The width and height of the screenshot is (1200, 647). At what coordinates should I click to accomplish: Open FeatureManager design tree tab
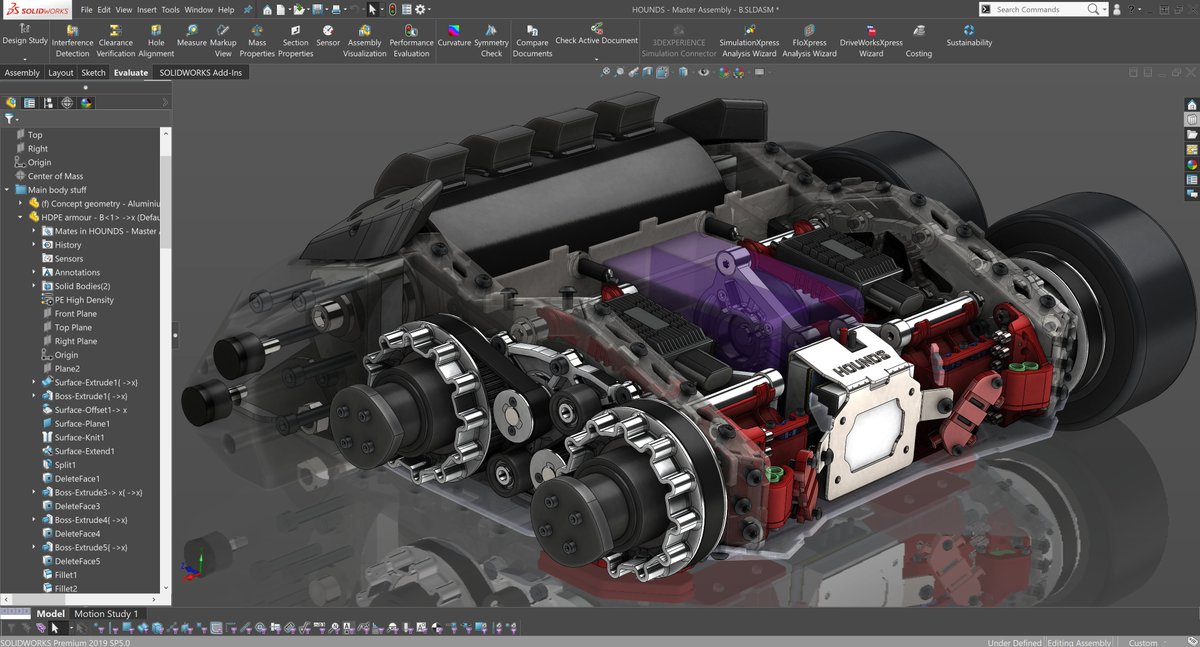tap(11, 102)
